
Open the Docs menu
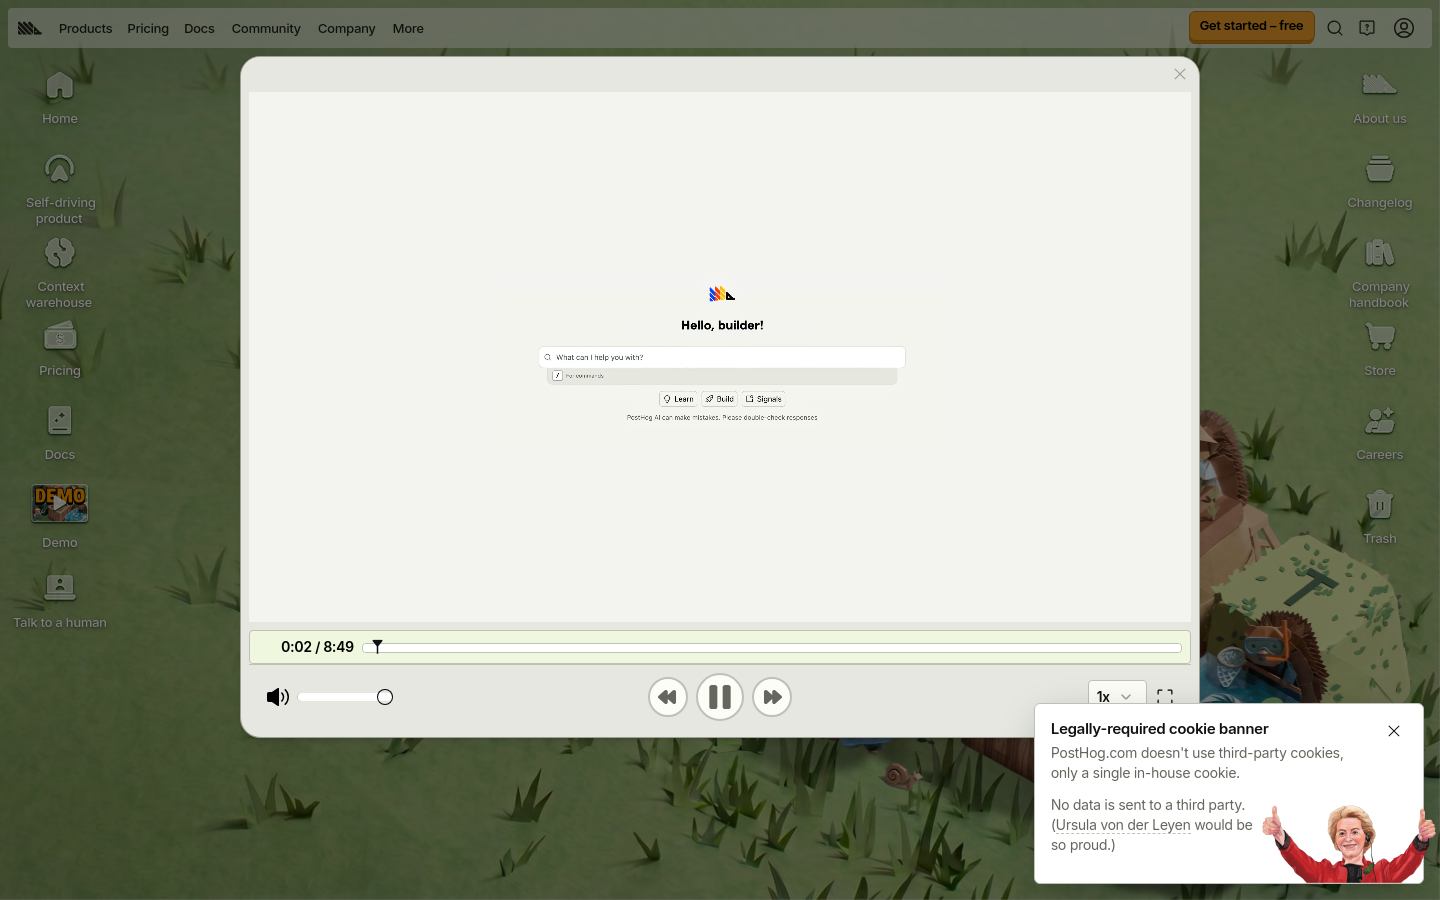point(199,28)
